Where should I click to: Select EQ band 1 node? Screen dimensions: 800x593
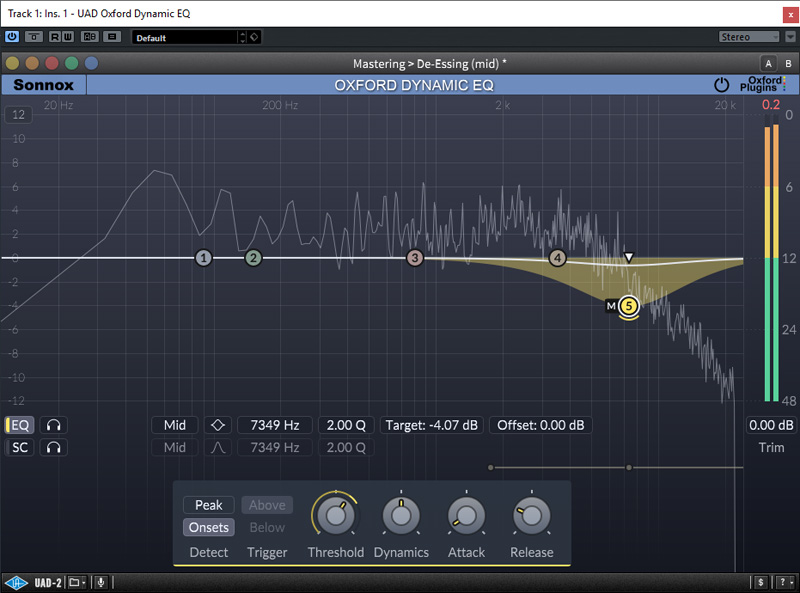pyautogui.click(x=204, y=258)
